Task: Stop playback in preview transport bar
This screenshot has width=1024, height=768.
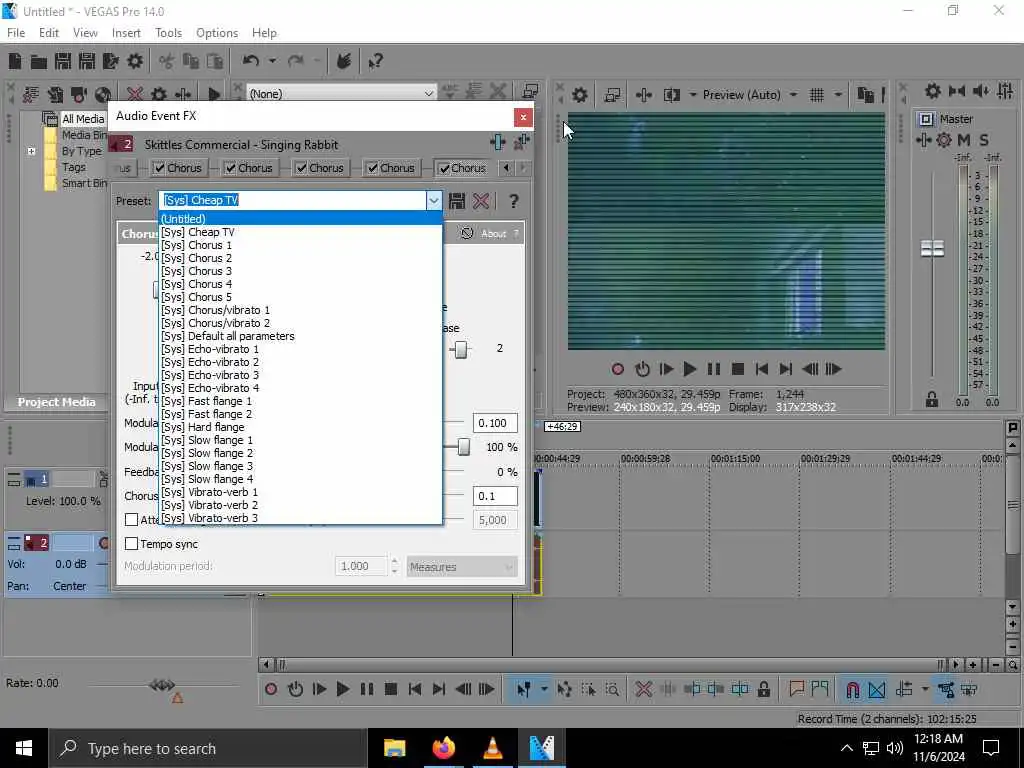Action: [737, 370]
